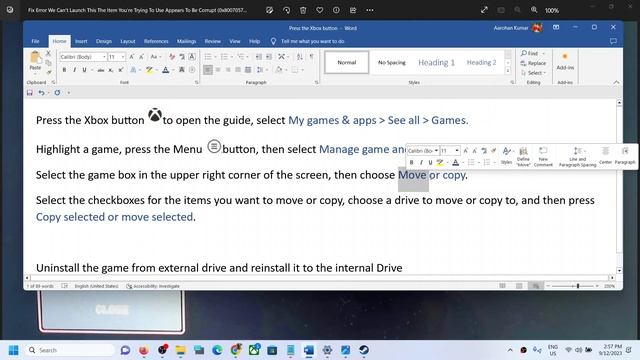Image resolution: width=640 pixels, height=360 pixels.
Task: Click the Tell me what you want search box
Action: [312, 41]
